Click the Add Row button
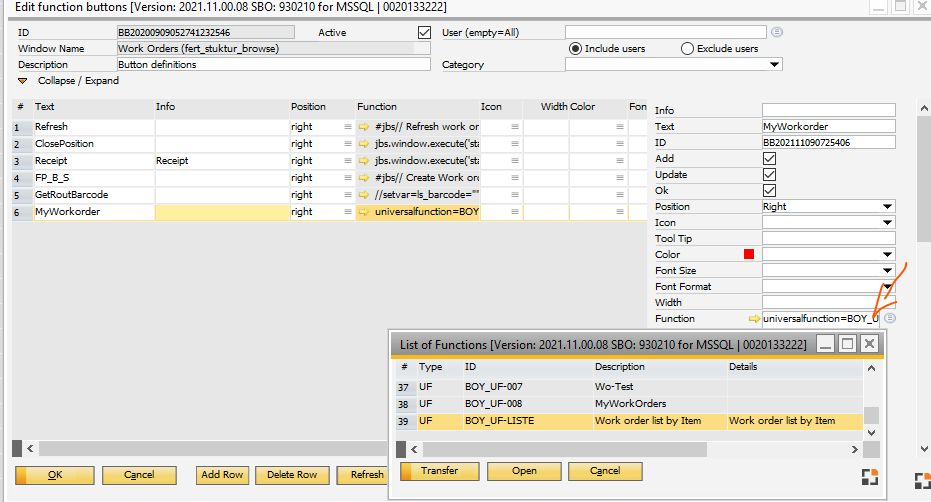This screenshot has height=502, width=931. 222,474
